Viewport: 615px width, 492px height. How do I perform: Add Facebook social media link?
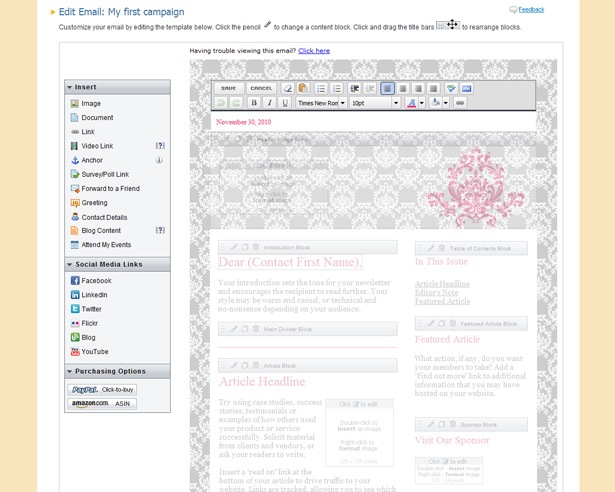click(x=91, y=281)
